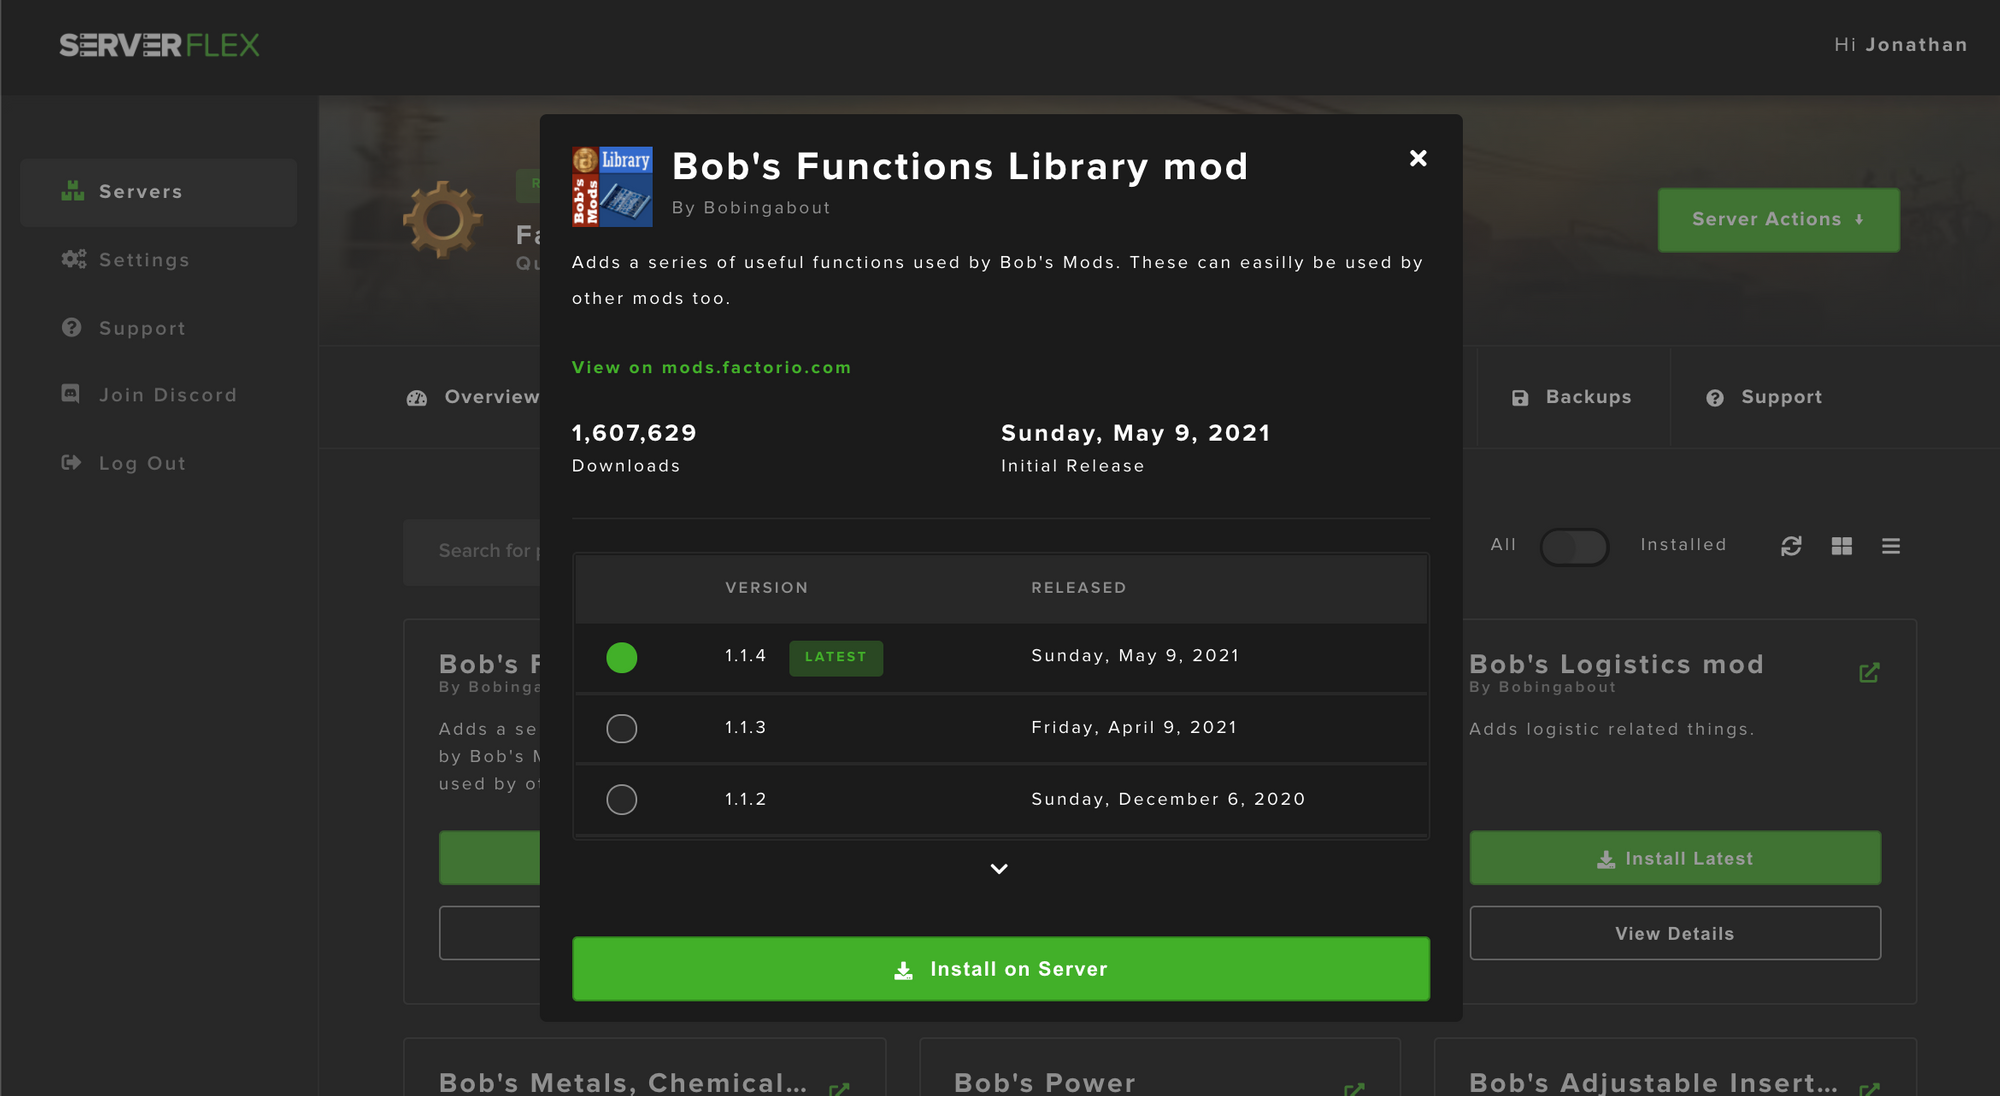The image size is (2000, 1096).
Task: Select version 1.1.2 radio button
Action: pyautogui.click(x=621, y=799)
